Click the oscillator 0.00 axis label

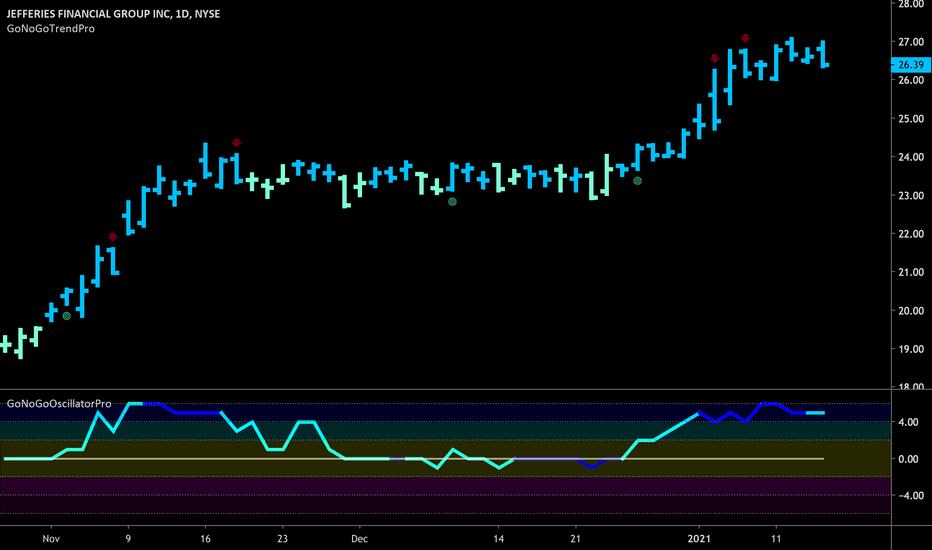pos(908,459)
